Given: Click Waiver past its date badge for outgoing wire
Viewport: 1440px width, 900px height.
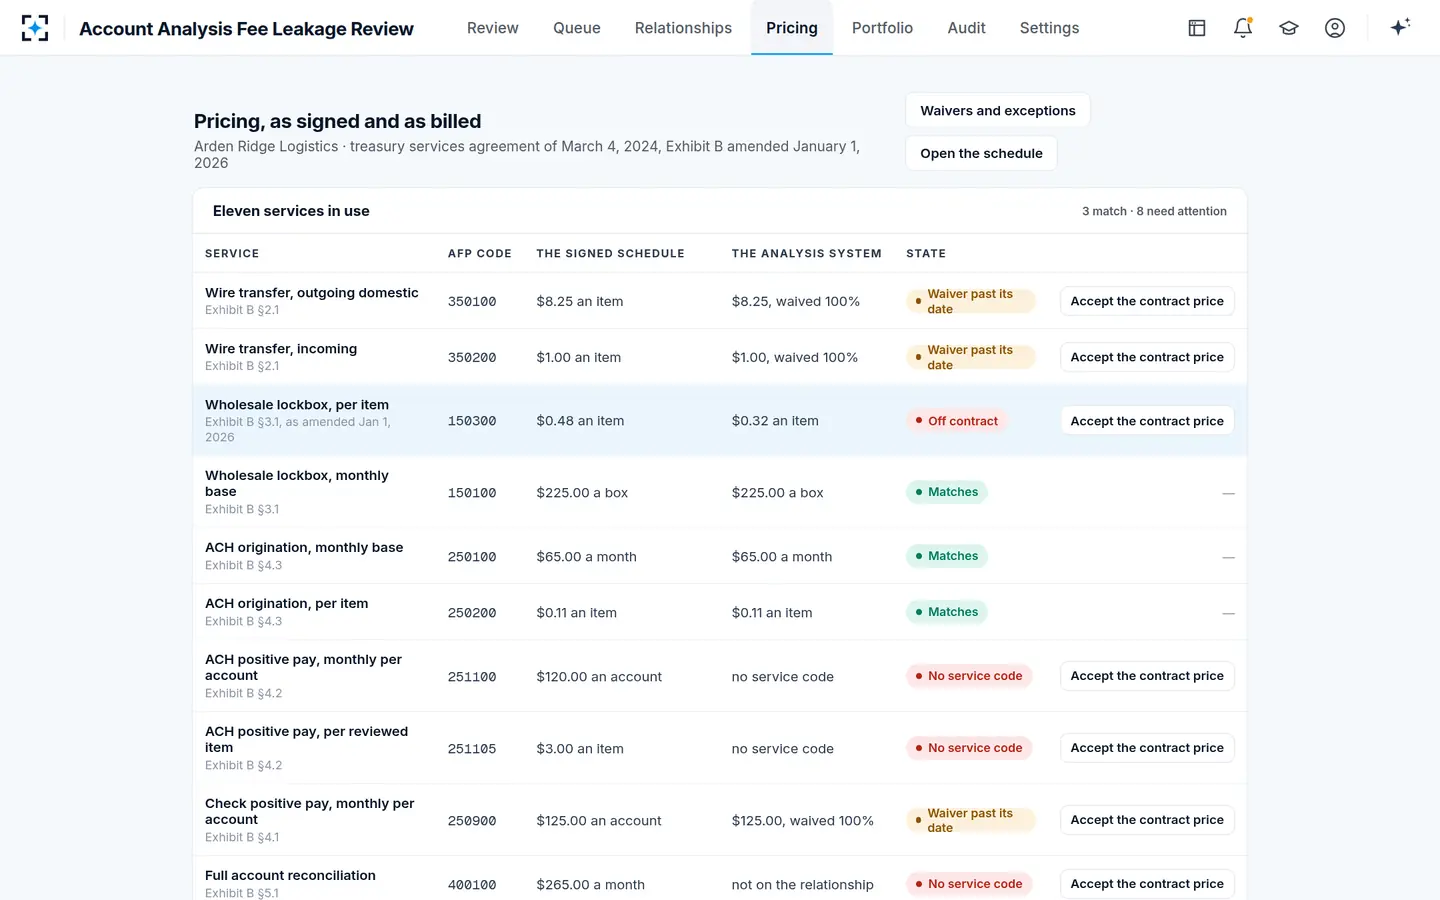Looking at the screenshot, I should (x=970, y=301).
